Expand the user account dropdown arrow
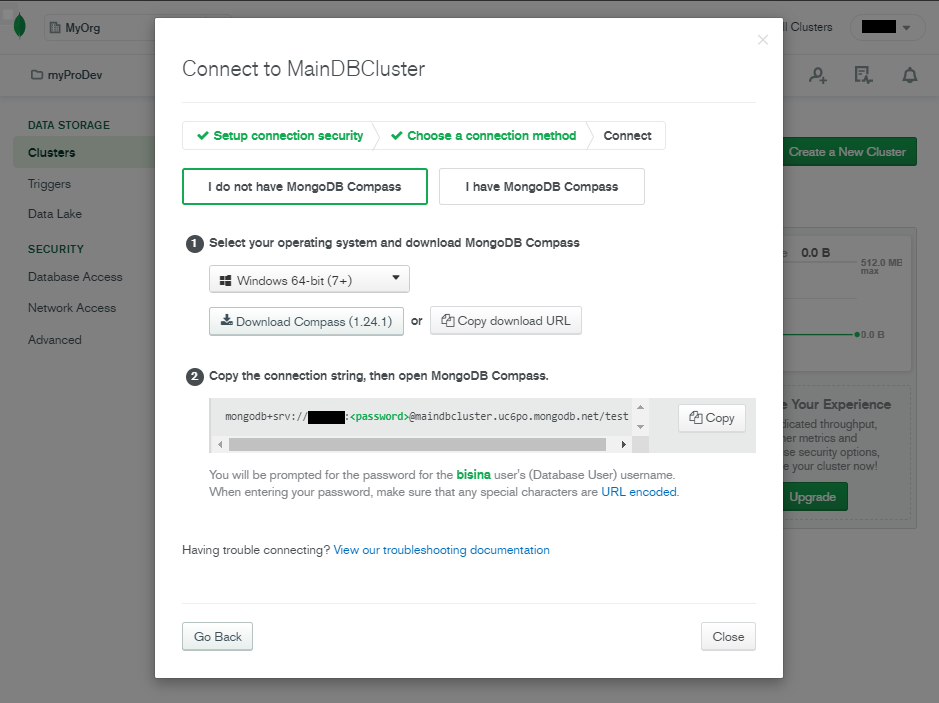 (906, 28)
